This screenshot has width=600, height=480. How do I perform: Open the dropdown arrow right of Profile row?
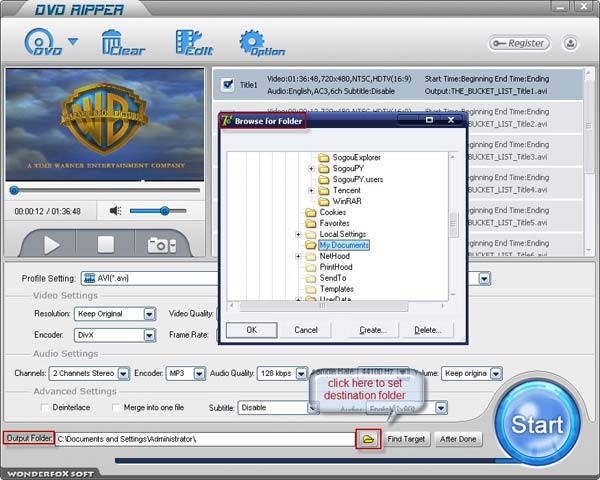coord(484,278)
